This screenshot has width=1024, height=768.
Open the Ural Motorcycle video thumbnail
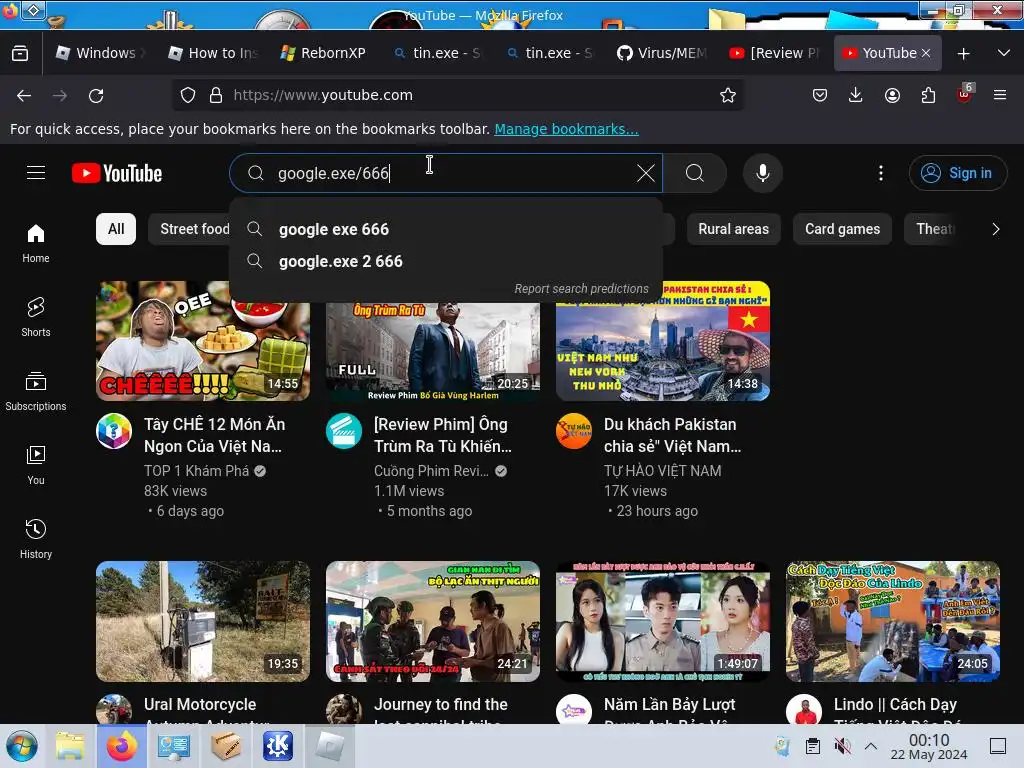point(203,621)
